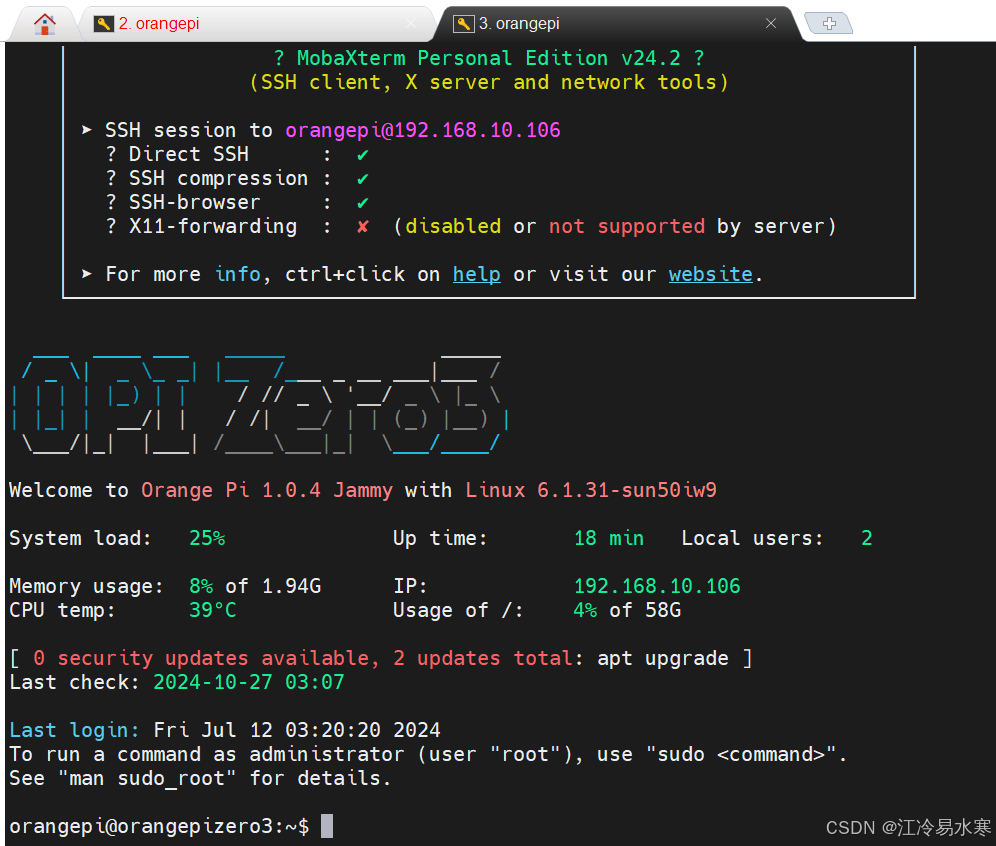Click the SSH-browser green checkmark
996x846 pixels.
(363, 203)
